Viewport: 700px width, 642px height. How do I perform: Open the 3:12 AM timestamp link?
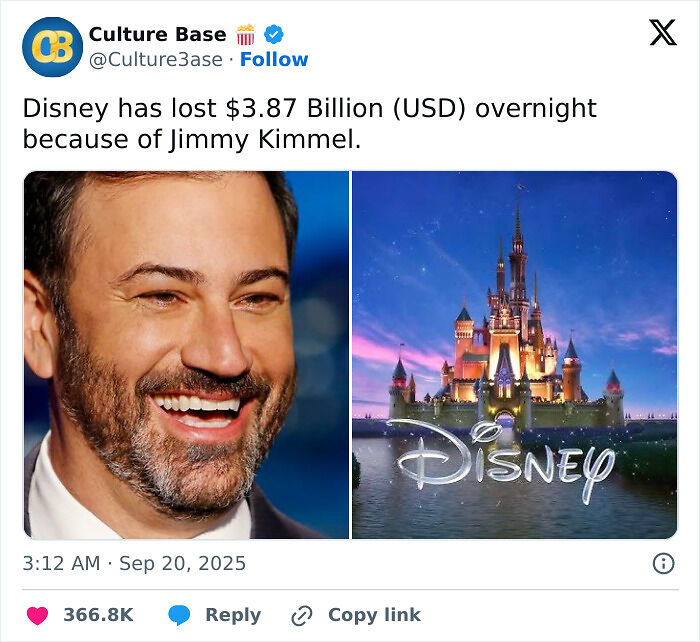click(61, 563)
